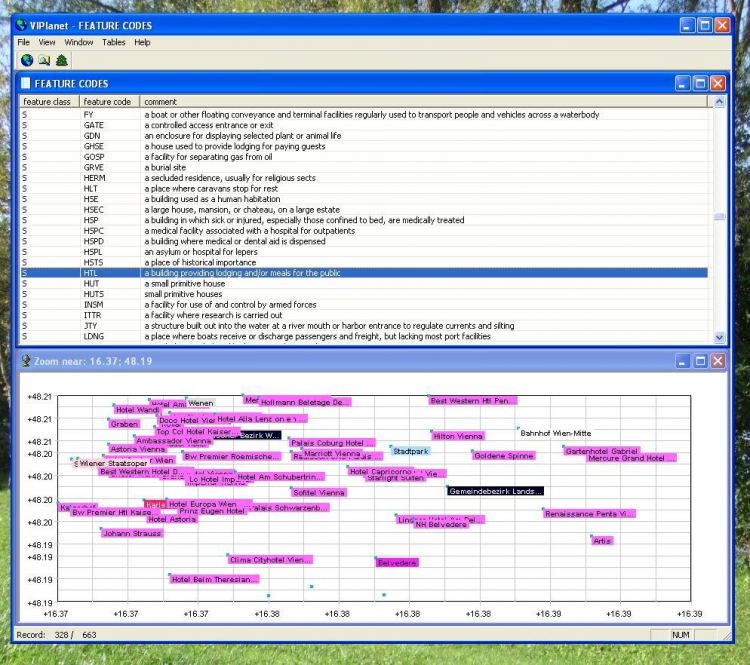The width and height of the screenshot is (750, 665).
Task: Click the Belvedere map label
Action: point(397,563)
